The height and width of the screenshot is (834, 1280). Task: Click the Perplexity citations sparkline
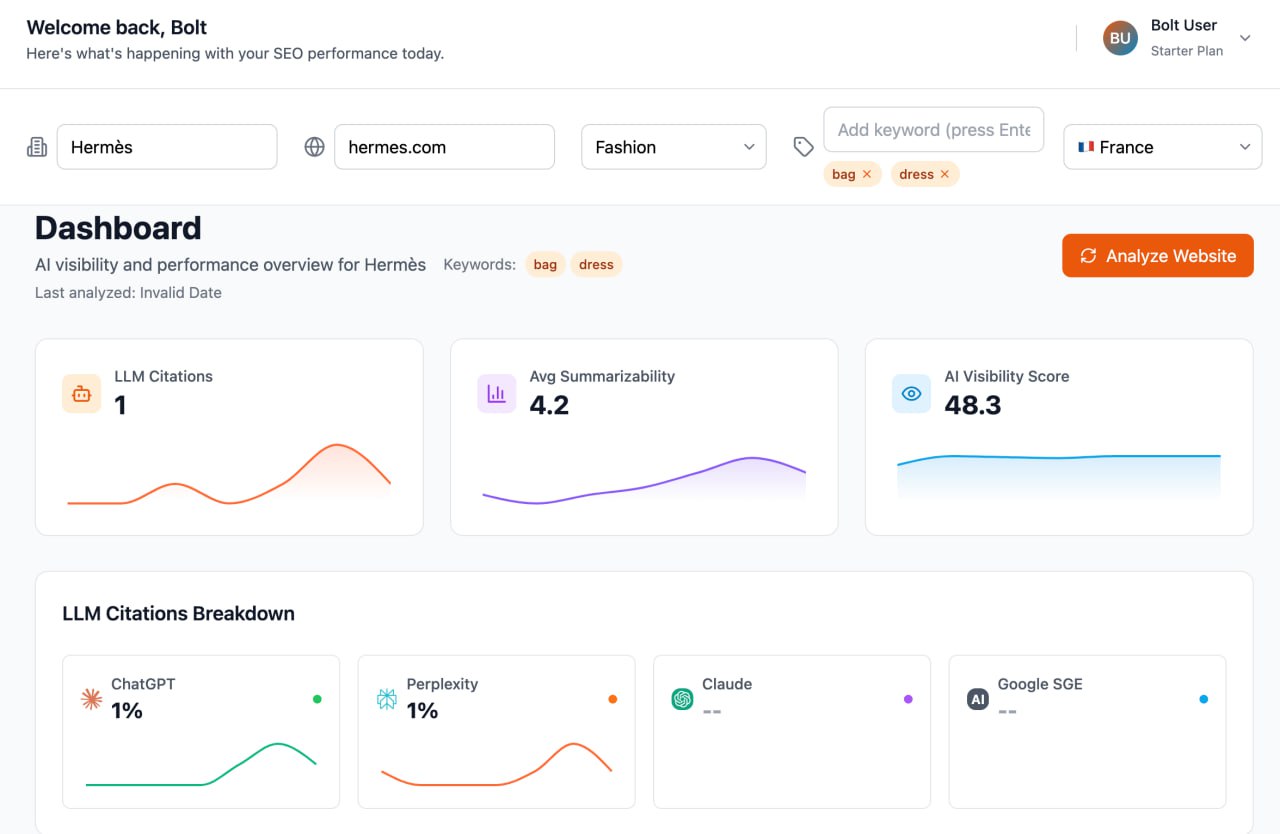pos(497,765)
